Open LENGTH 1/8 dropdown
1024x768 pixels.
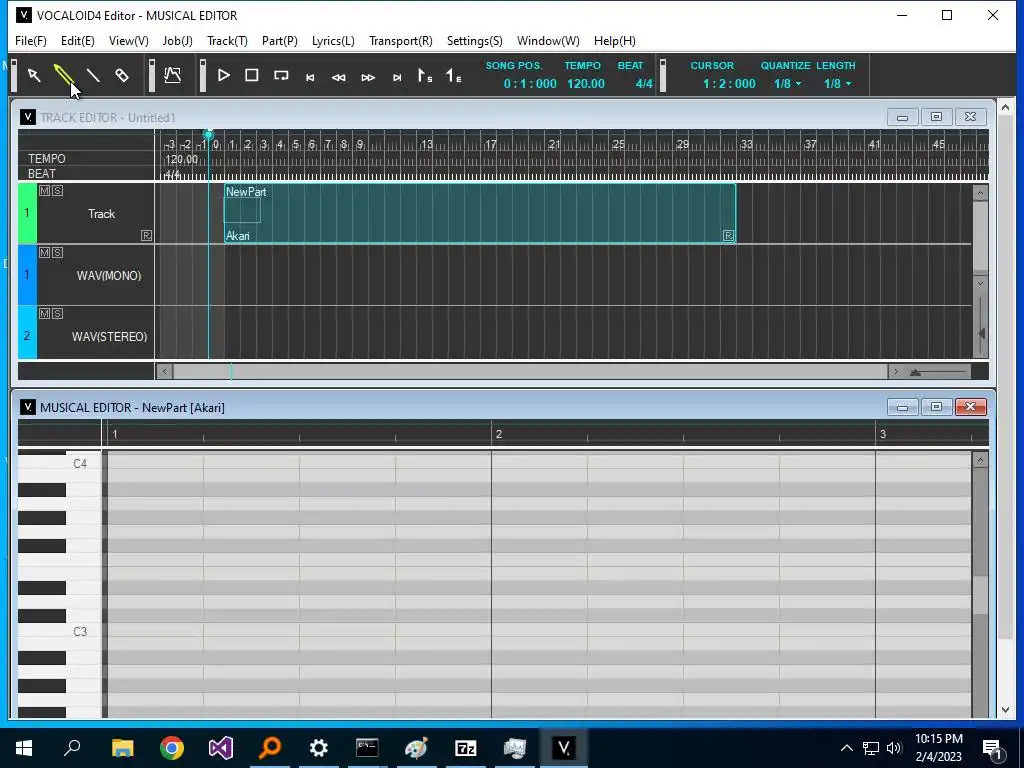coord(837,84)
